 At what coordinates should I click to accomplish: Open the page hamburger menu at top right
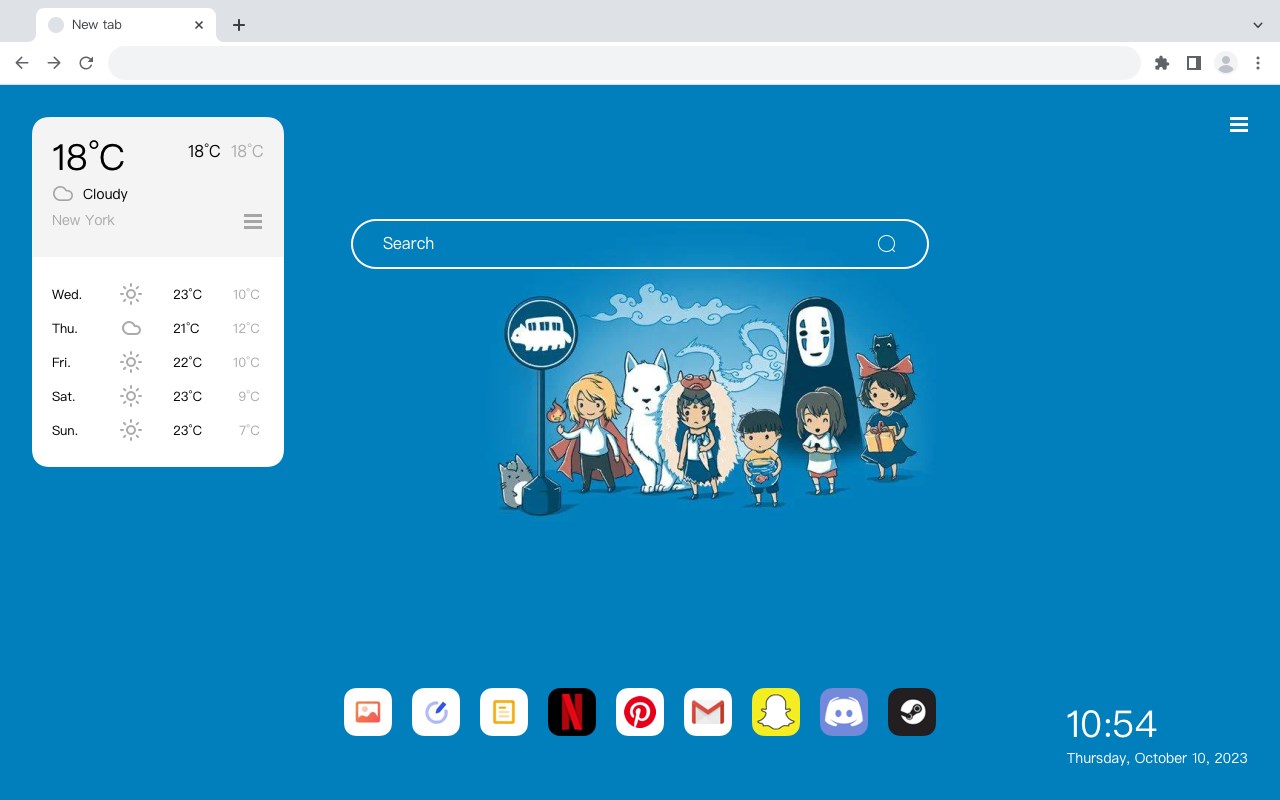[1239, 125]
